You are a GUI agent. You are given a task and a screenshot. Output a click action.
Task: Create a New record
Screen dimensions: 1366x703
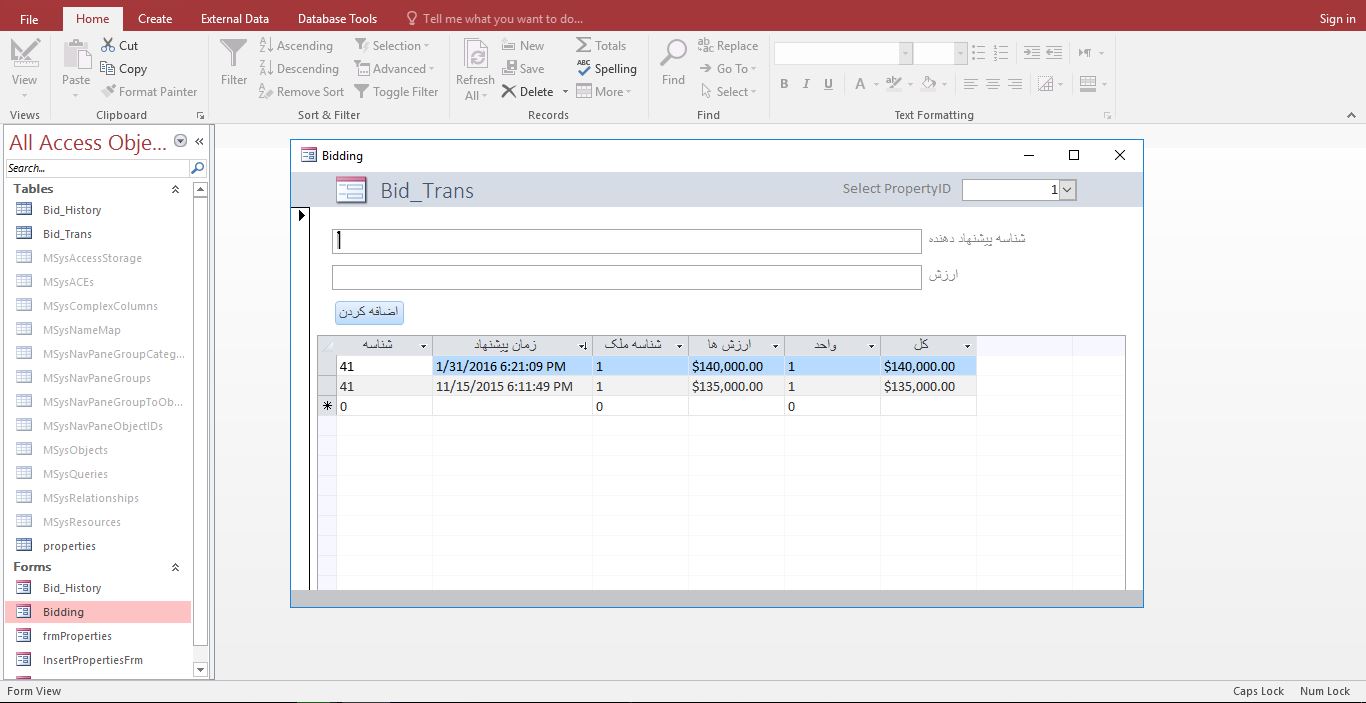[523, 46]
